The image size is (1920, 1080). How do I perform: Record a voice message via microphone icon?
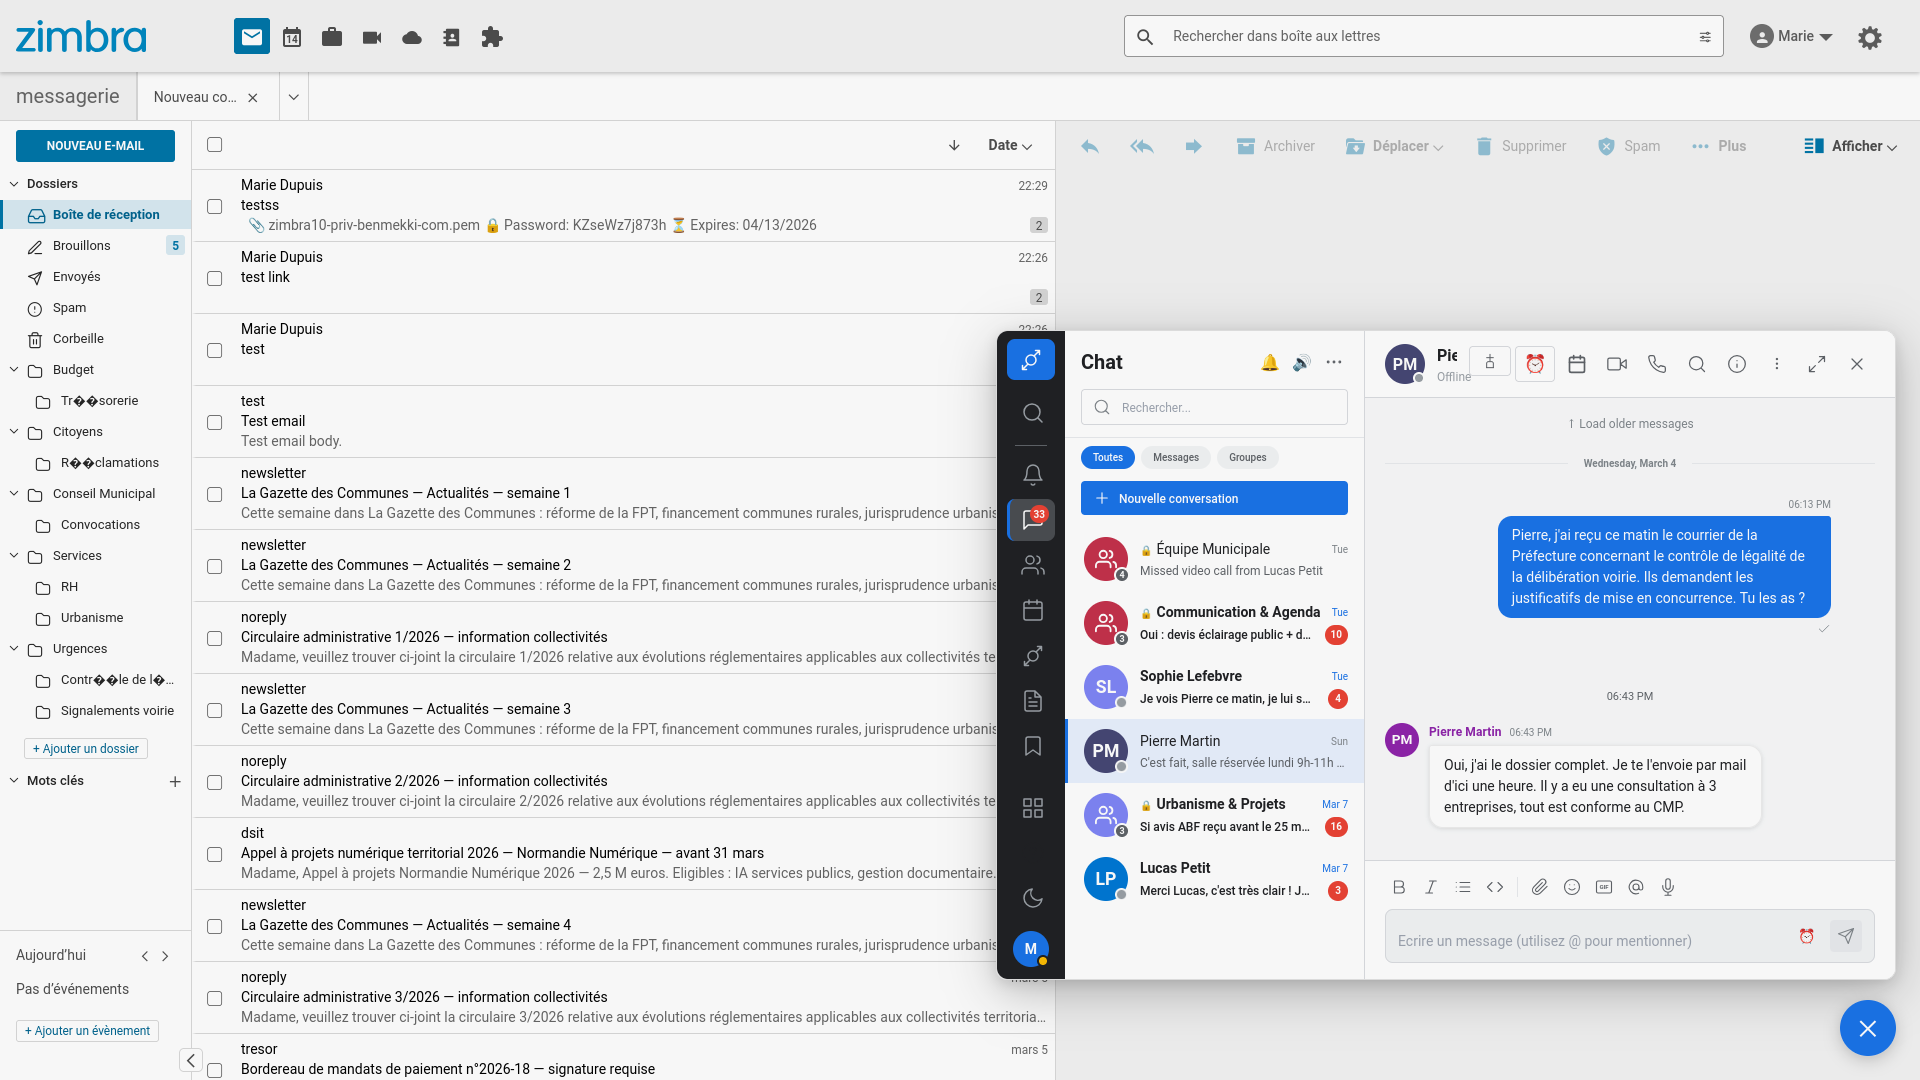(1667, 887)
